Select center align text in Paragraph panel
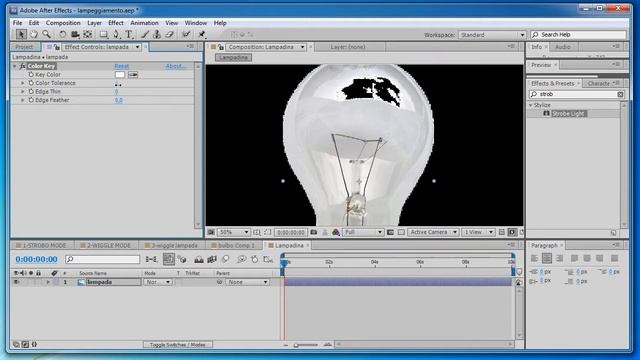This screenshot has width=640, height=360. [x=547, y=258]
